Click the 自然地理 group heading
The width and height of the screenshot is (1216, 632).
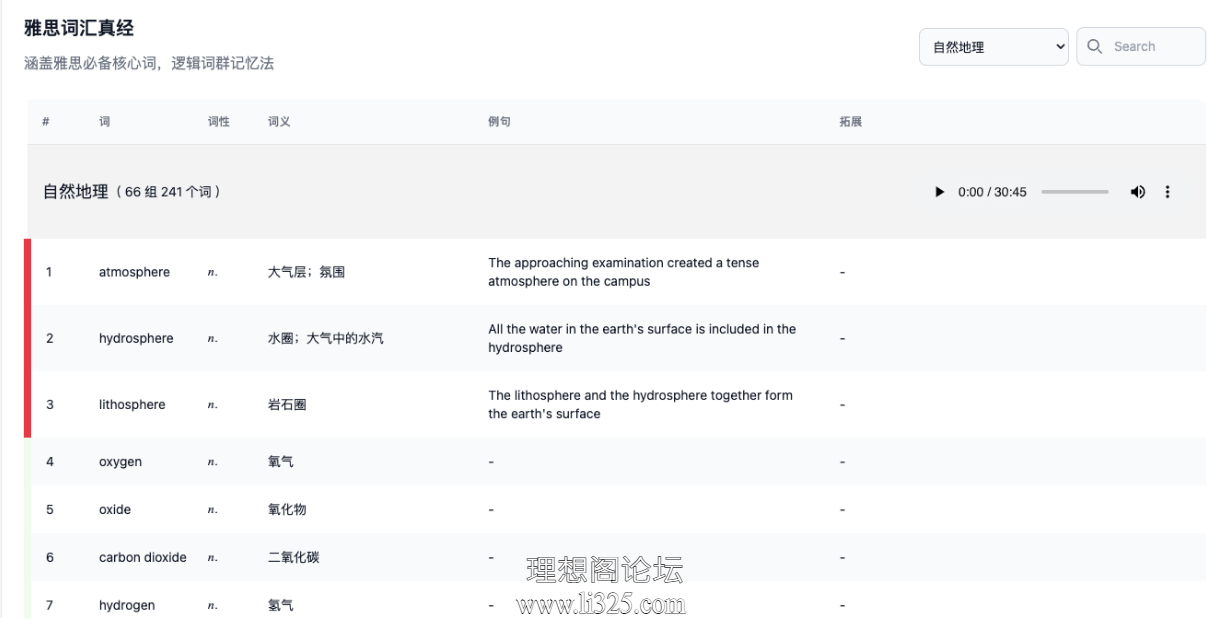click(x=75, y=192)
